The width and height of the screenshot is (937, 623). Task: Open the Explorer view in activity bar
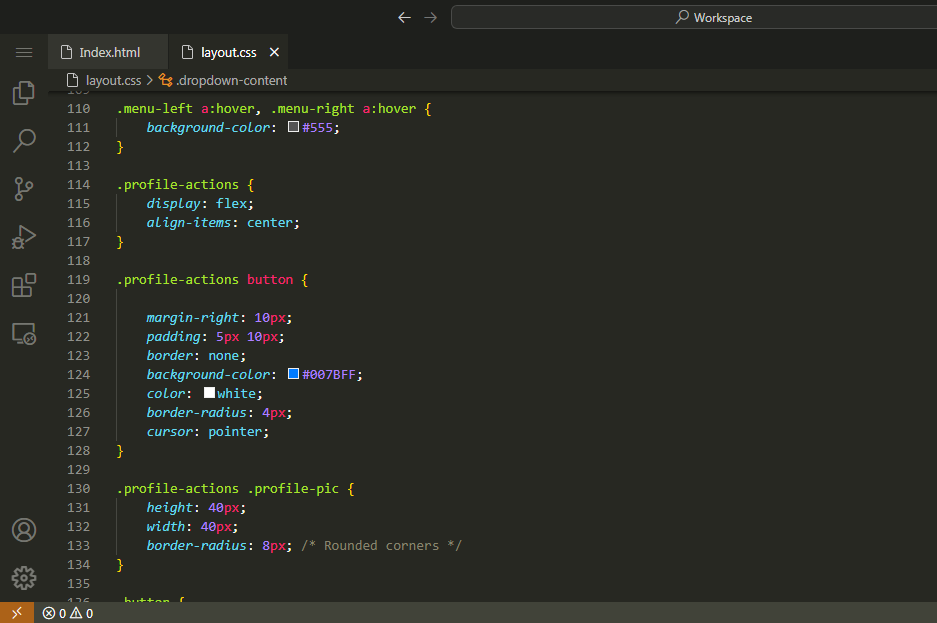[x=24, y=93]
